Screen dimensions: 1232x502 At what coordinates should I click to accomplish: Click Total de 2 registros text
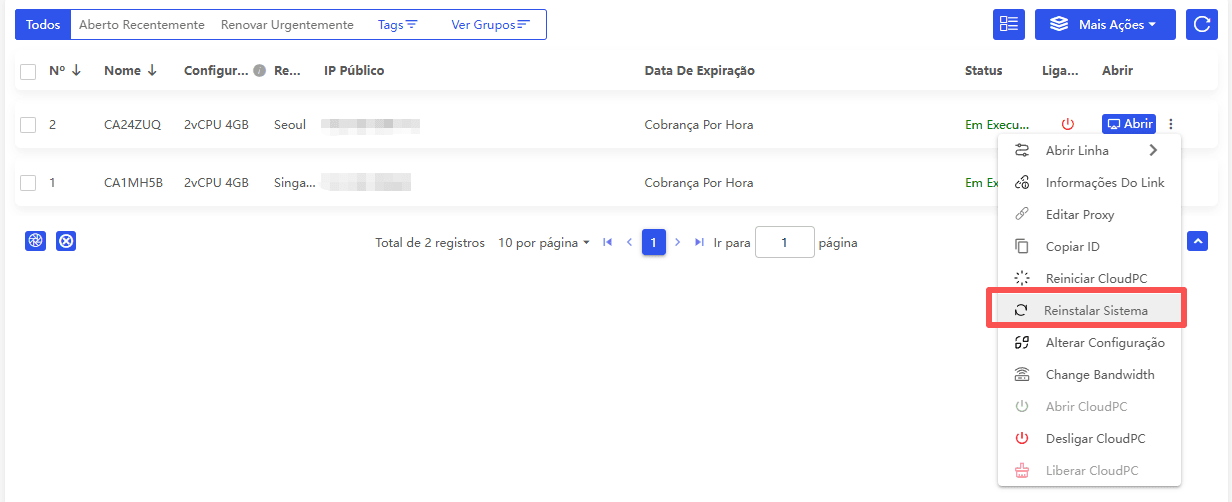click(430, 243)
